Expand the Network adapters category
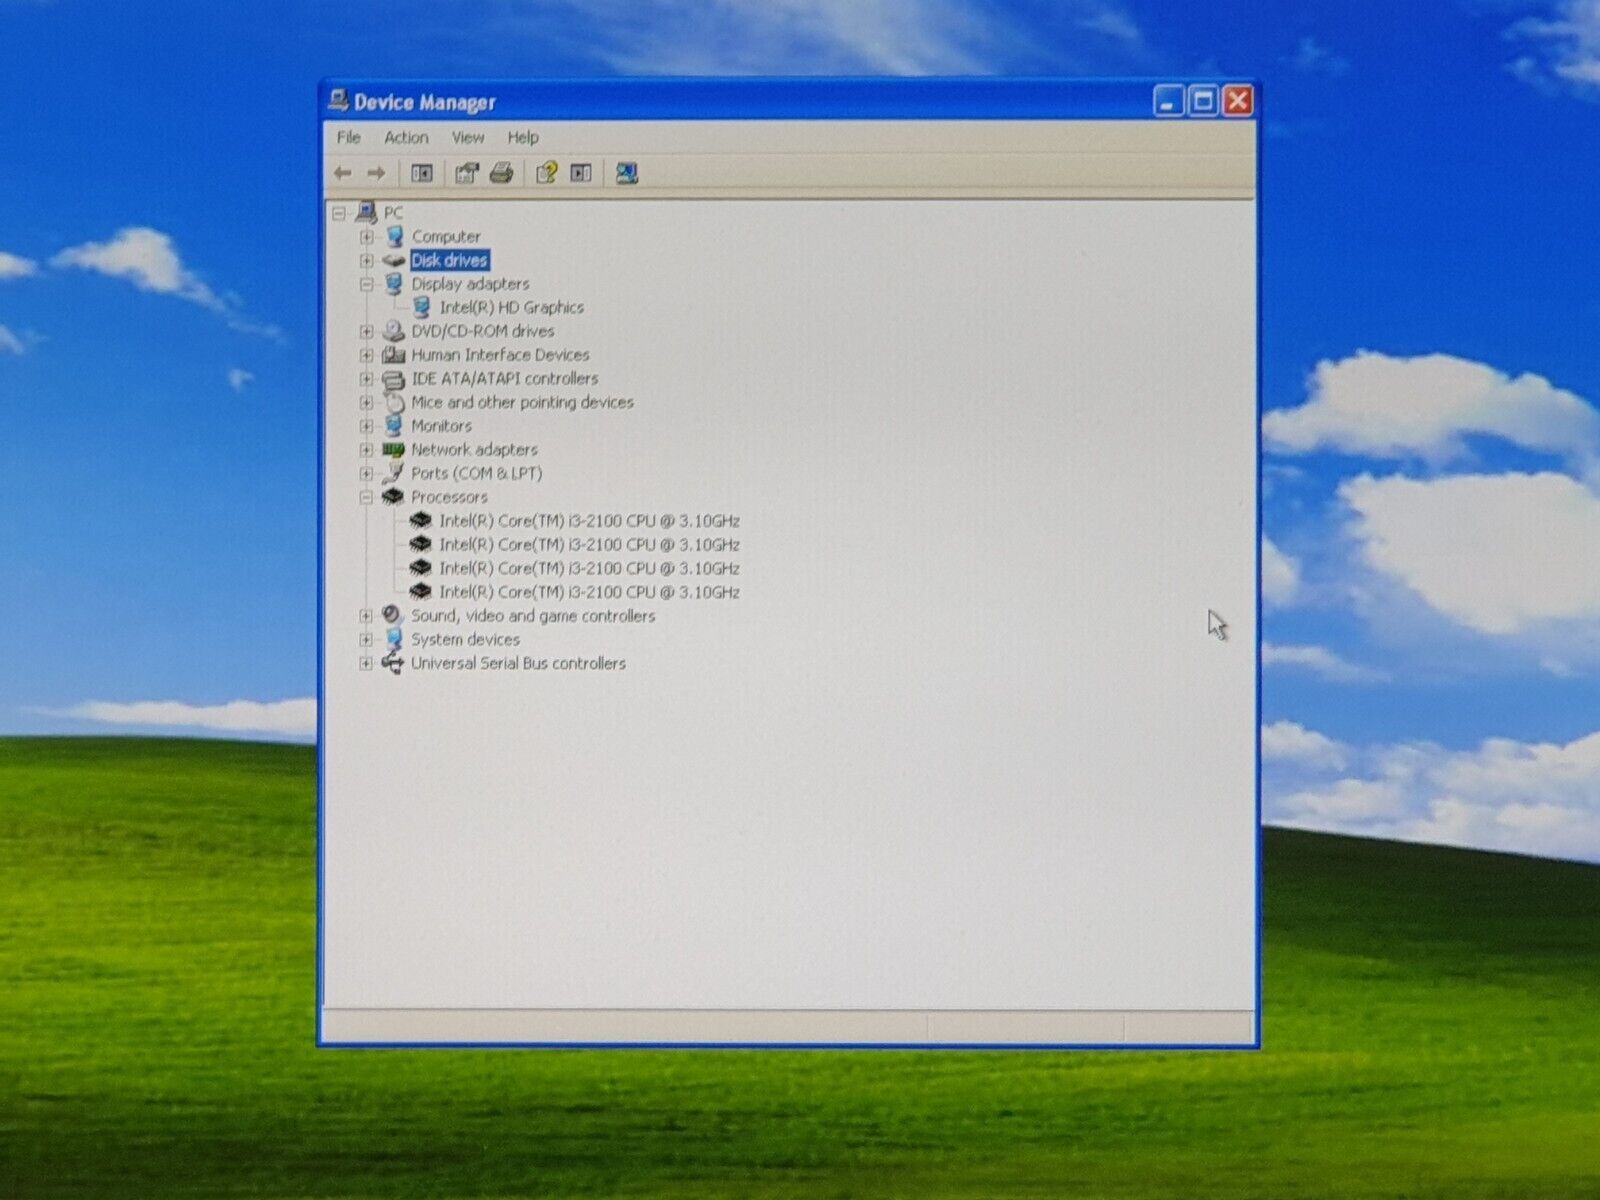Image resolution: width=1600 pixels, height=1200 pixels. pyautogui.click(x=366, y=450)
